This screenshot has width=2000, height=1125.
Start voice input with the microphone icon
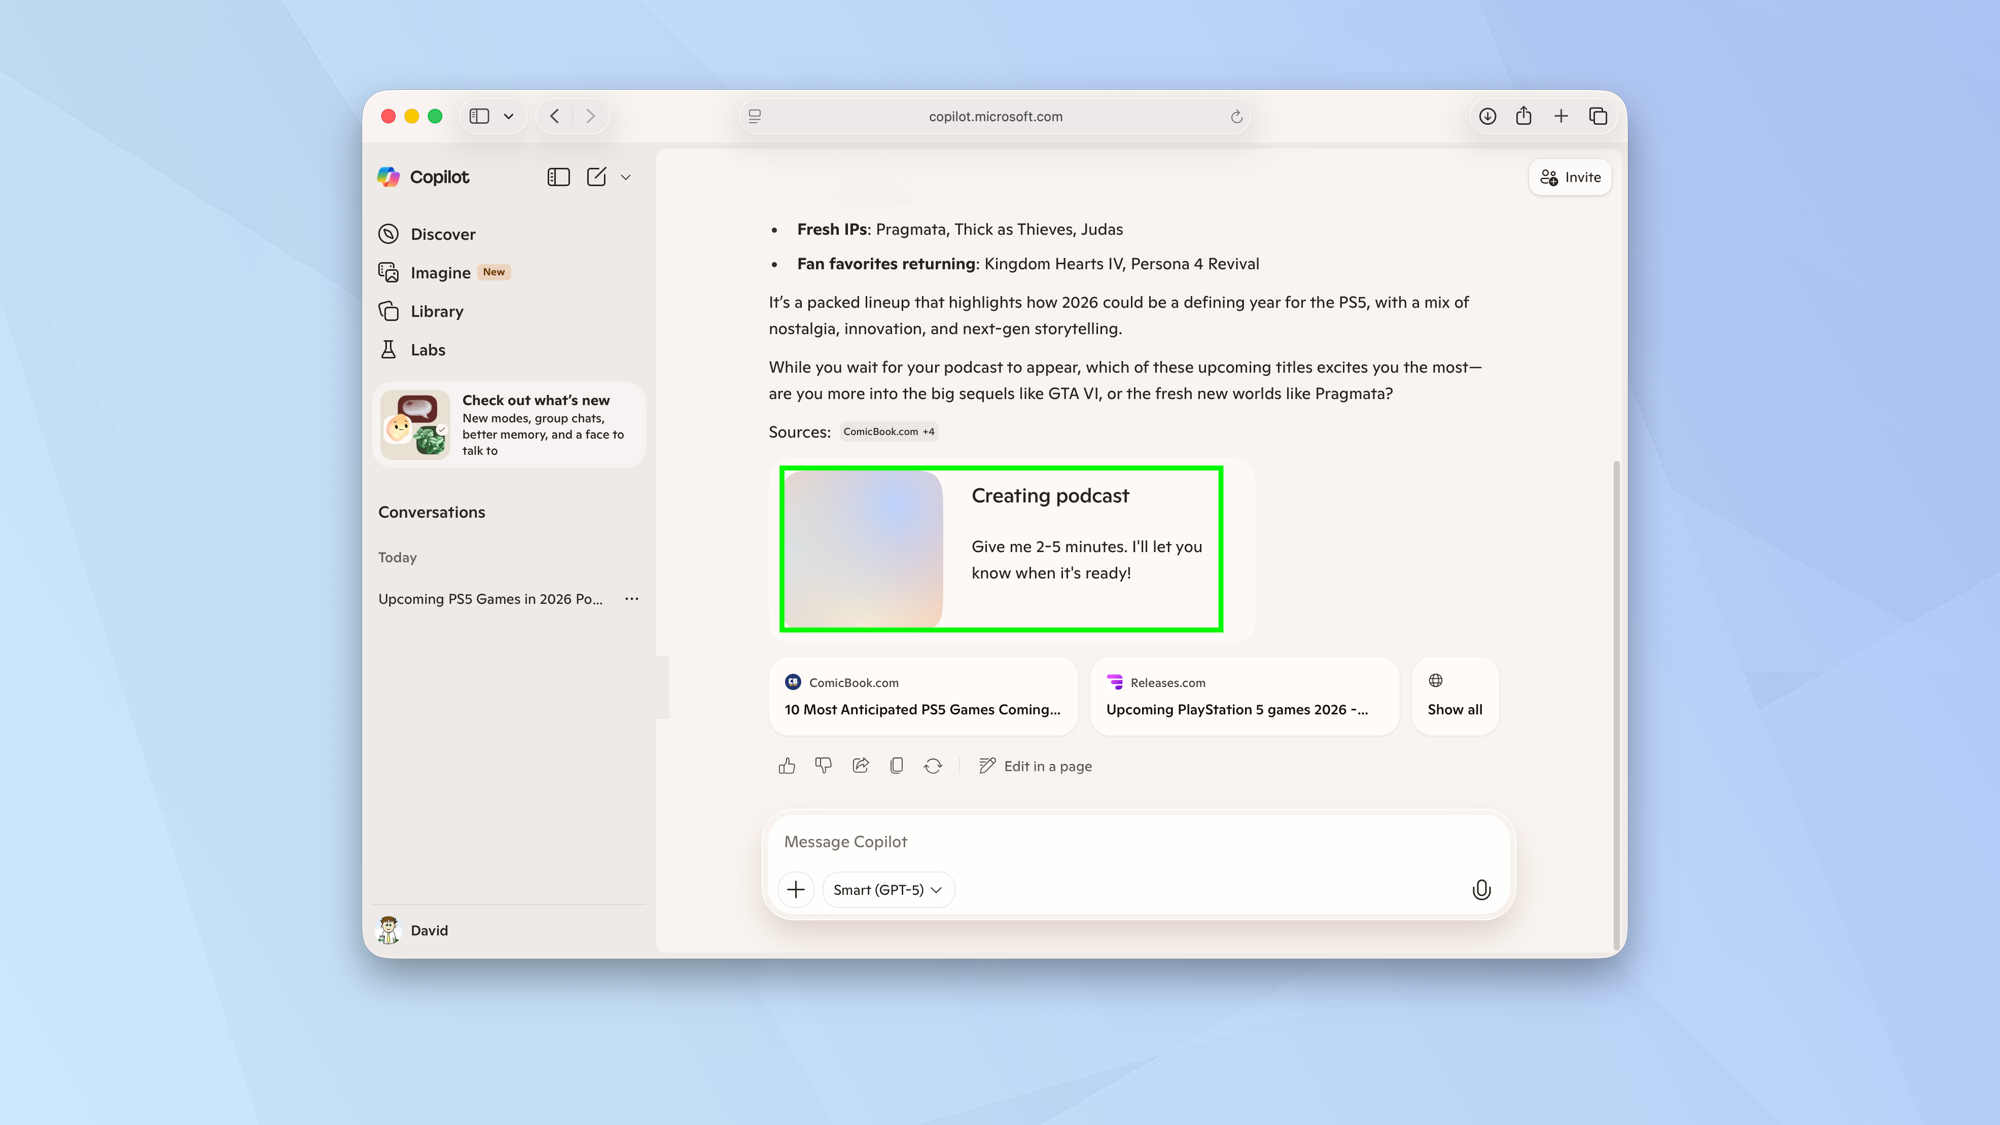1481,889
